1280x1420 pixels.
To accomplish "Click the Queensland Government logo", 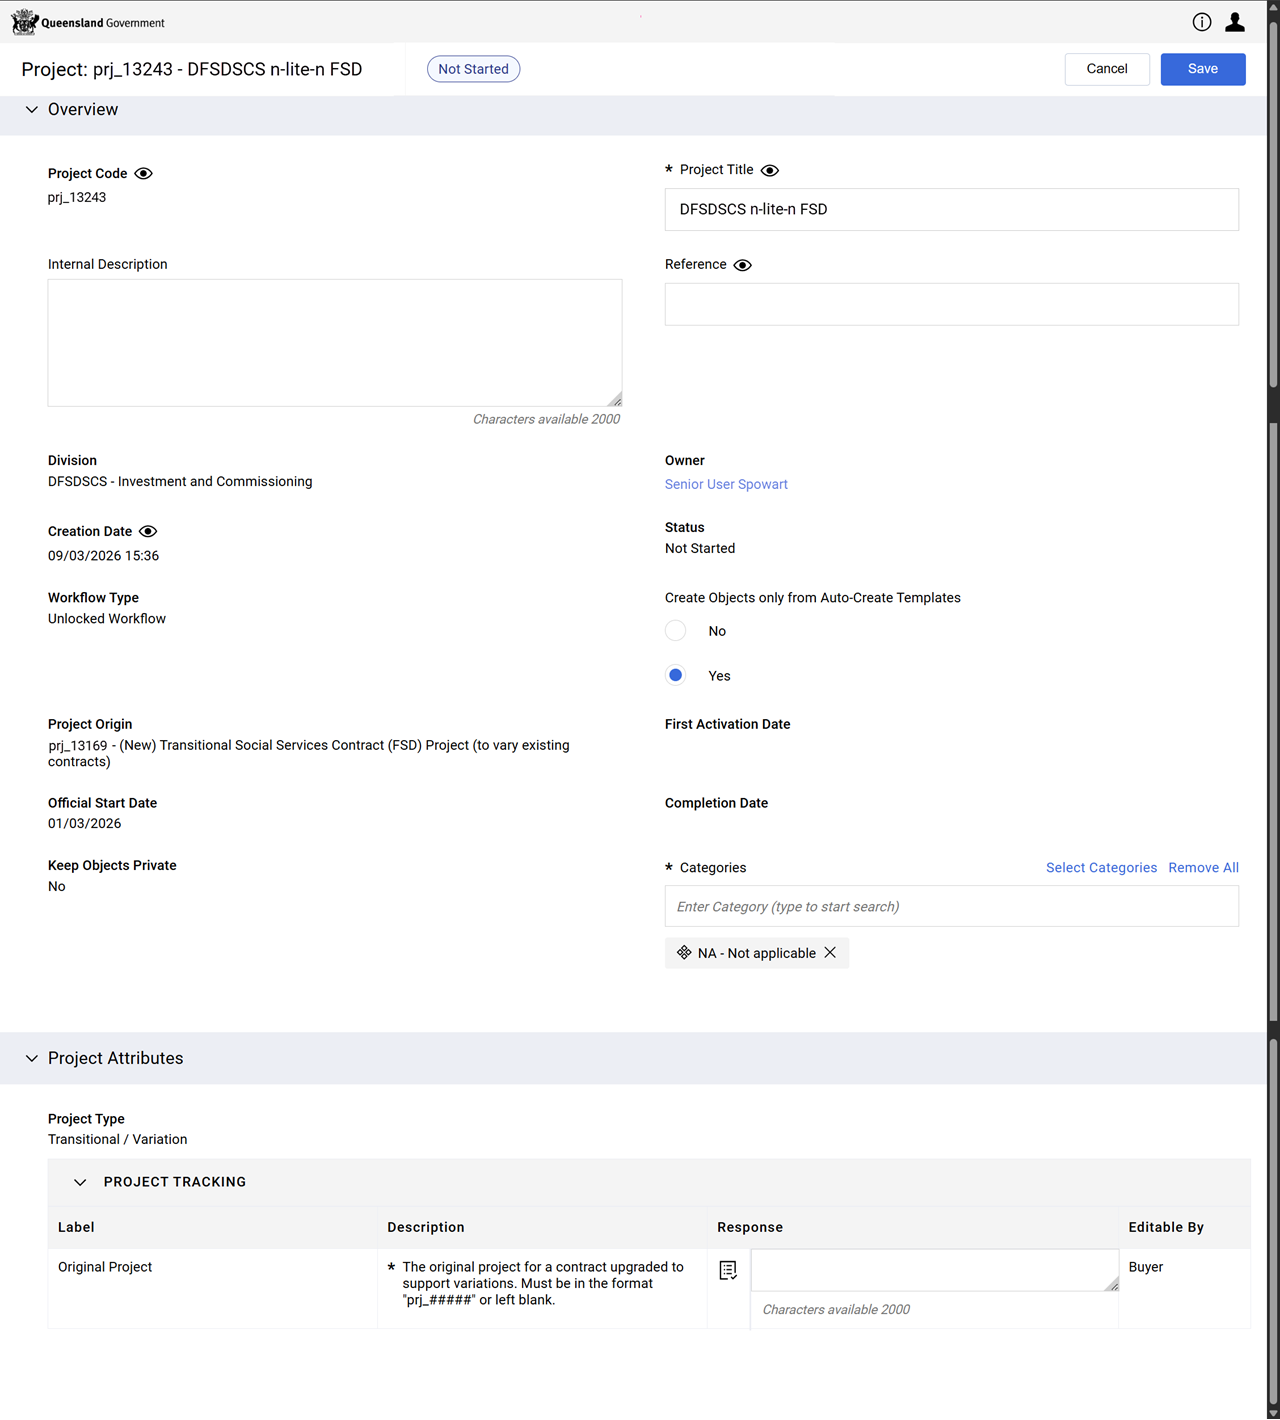I will click(88, 22).
